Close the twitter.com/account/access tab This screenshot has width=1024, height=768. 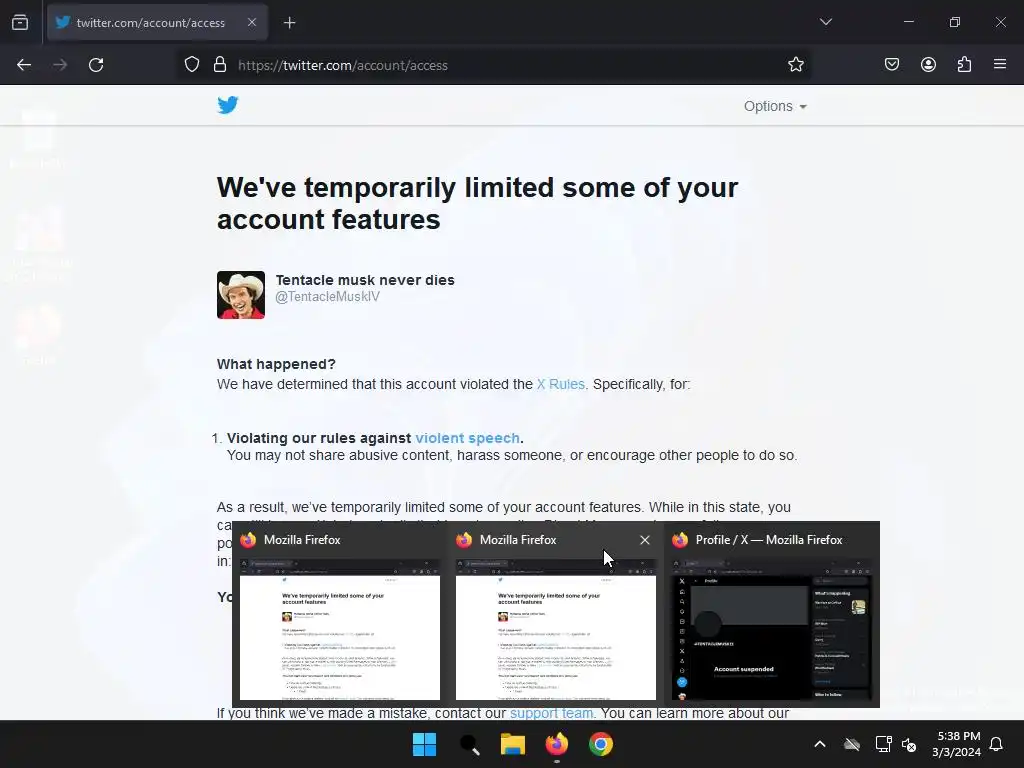(252, 22)
